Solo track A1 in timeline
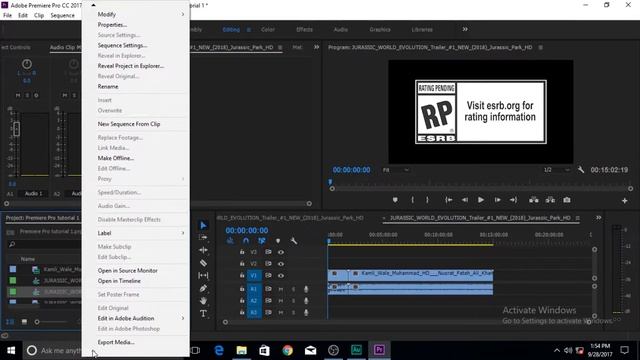This screenshot has width=640, height=360. click(x=293, y=289)
